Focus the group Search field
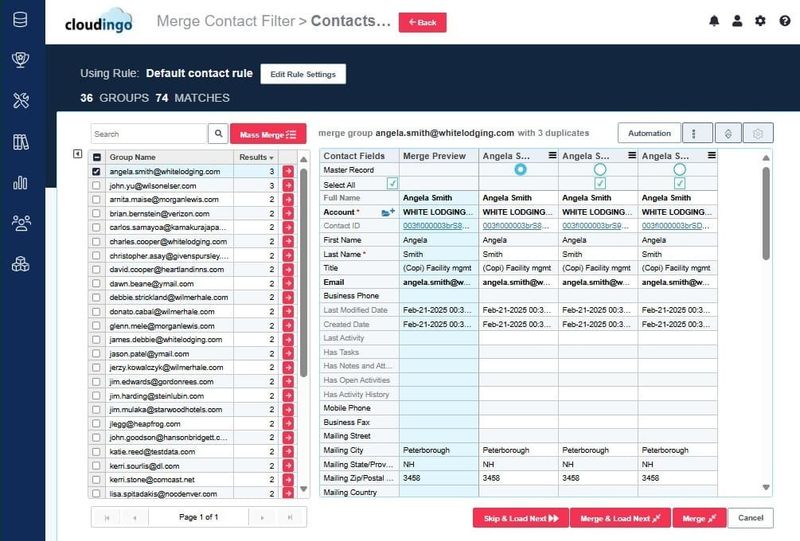Image resolution: width=800 pixels, height=541 pixels. [149, 134]
